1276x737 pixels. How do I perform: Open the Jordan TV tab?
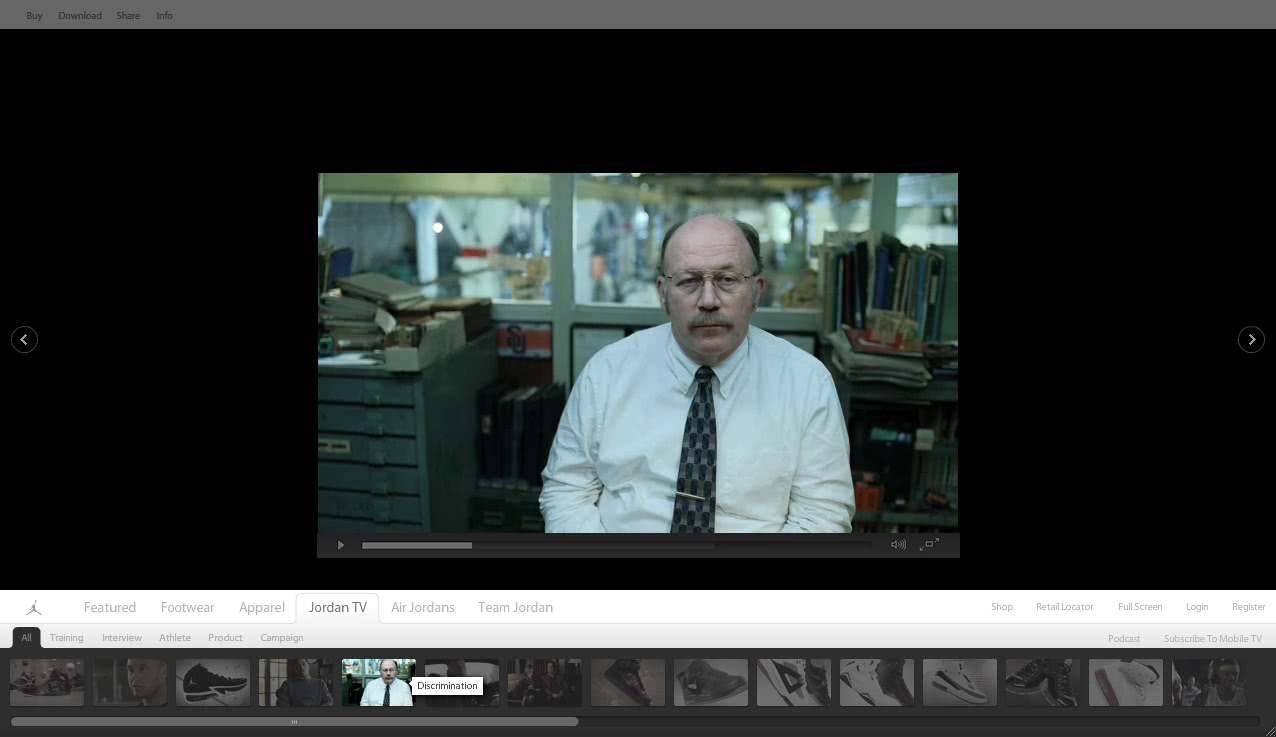click(x=337, y=608)
